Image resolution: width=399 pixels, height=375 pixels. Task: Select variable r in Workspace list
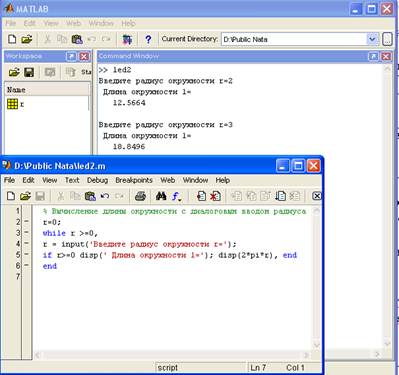(x=16, y=104)
